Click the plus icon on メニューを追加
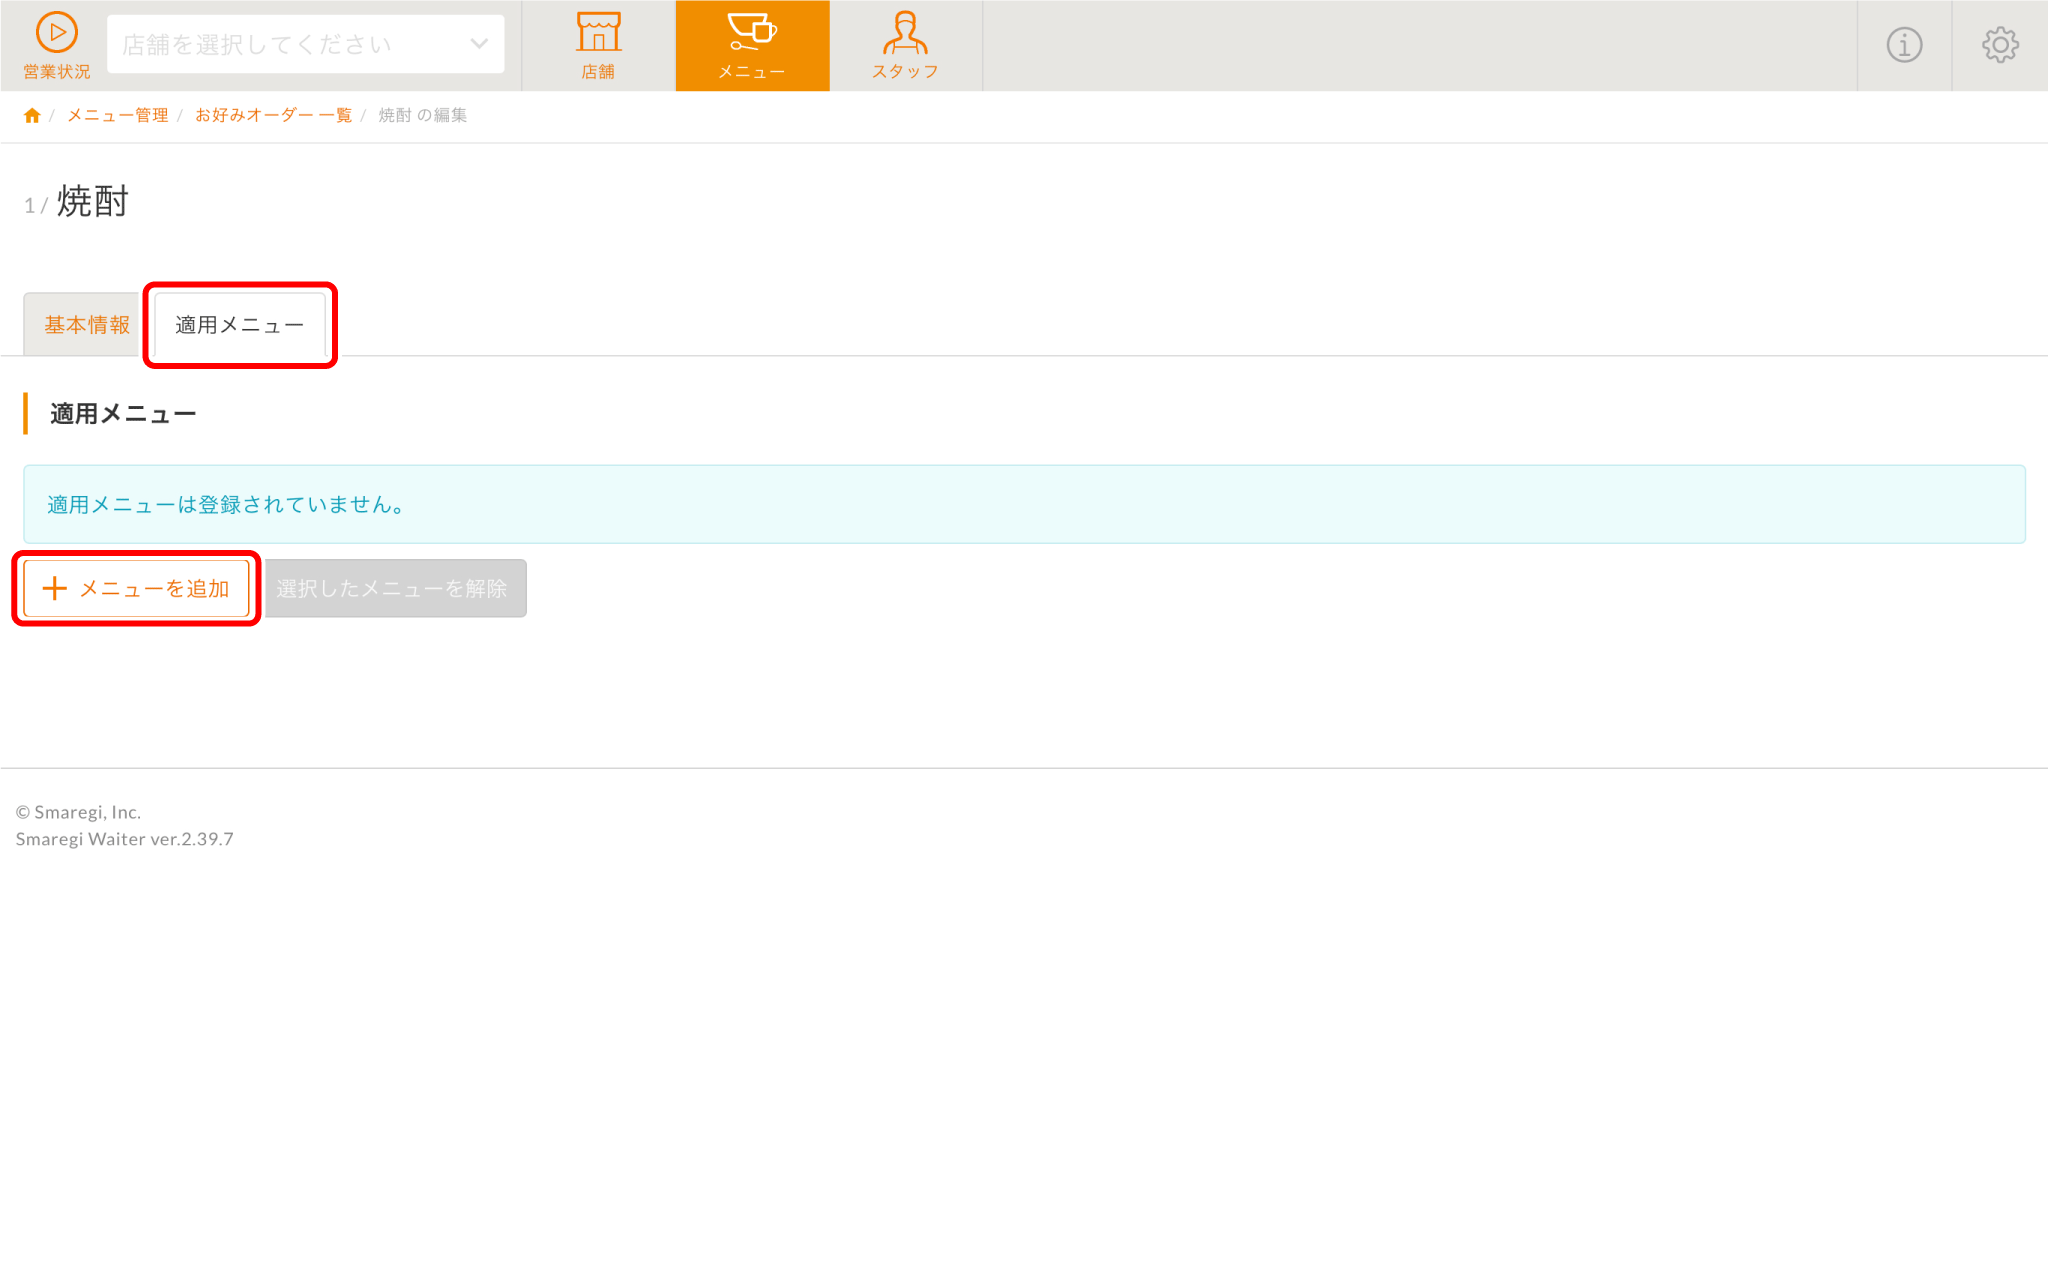Image resolution: width=2048 pixels, height=1286 pixels. click(55, 589)
